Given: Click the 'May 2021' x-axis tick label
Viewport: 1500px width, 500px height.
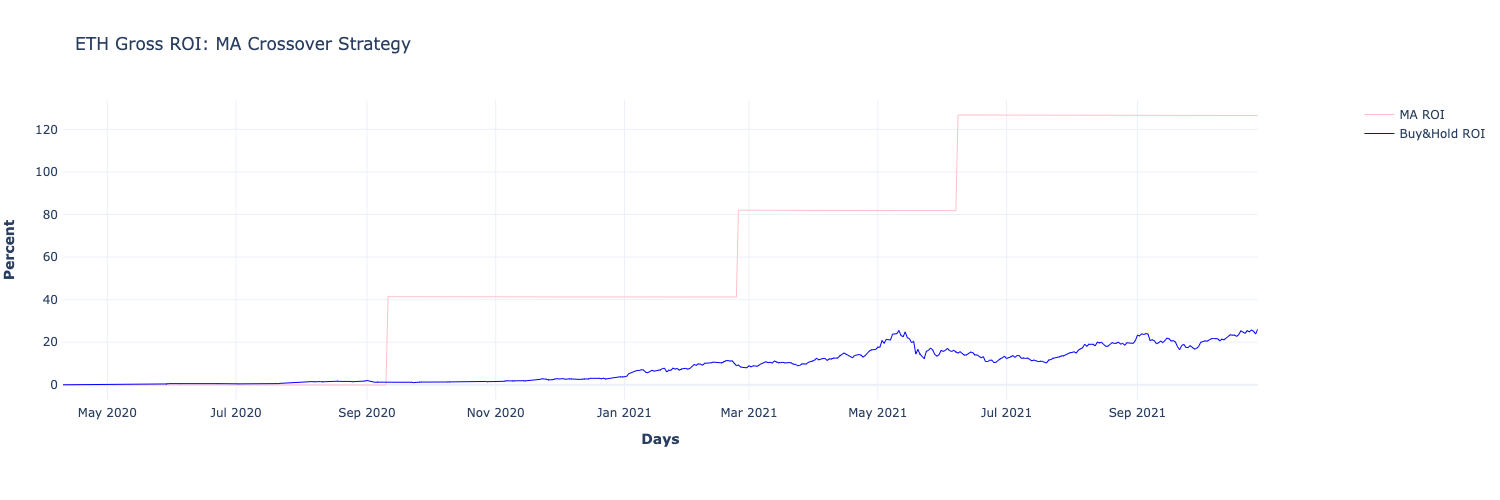Looking at the screenshot, I should tap(877, 412).
